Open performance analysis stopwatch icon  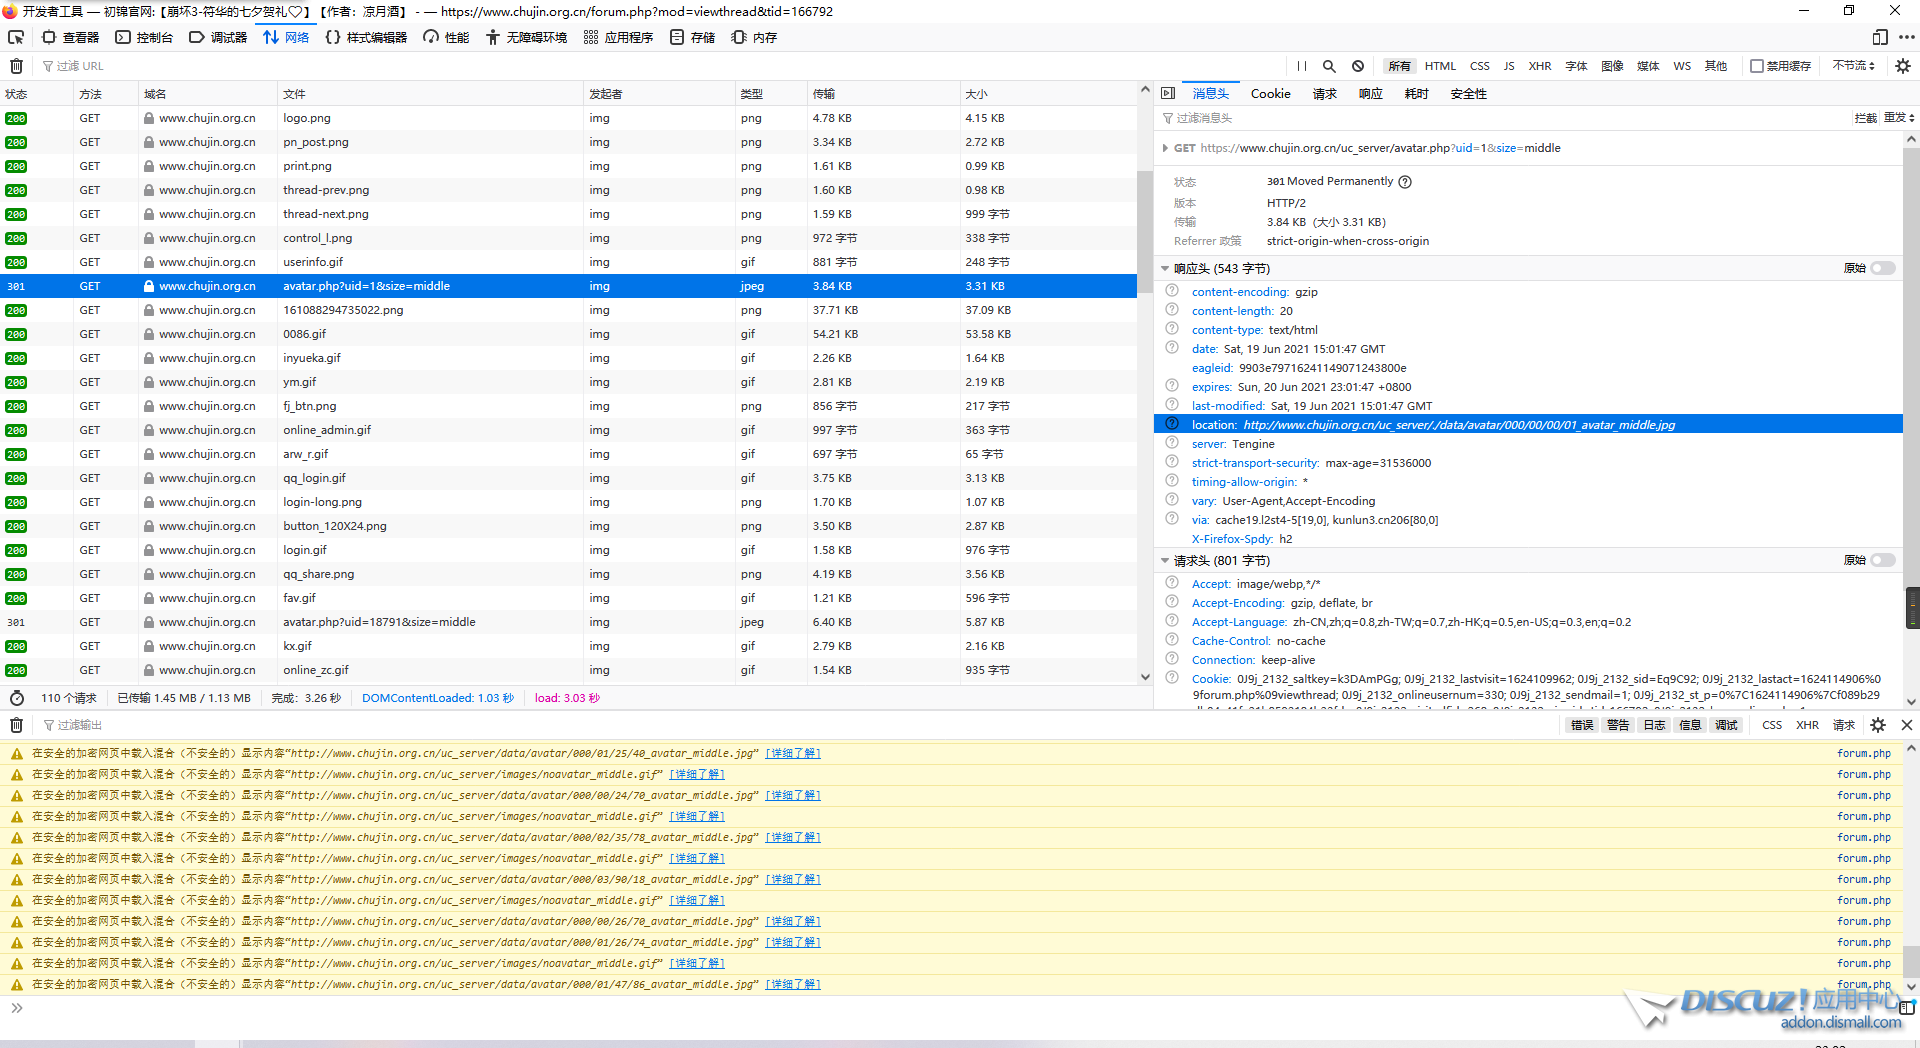17,698
